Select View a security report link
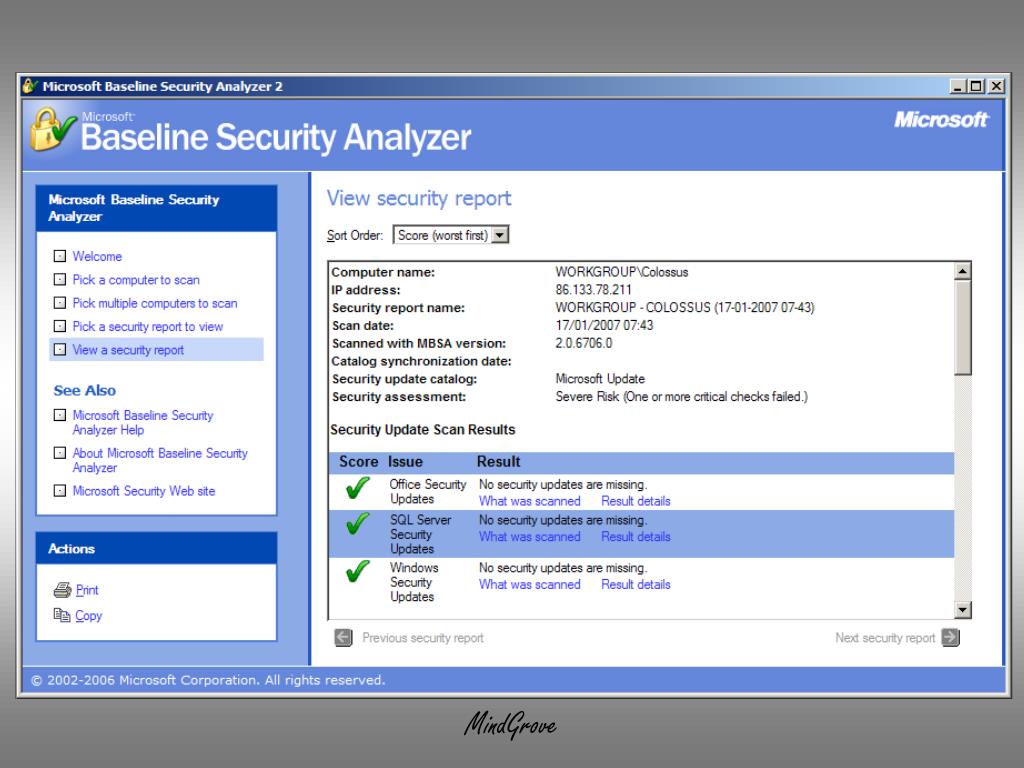Image resolution: width=1024 pixels, height=768 pixels. [x=128, y=350]
